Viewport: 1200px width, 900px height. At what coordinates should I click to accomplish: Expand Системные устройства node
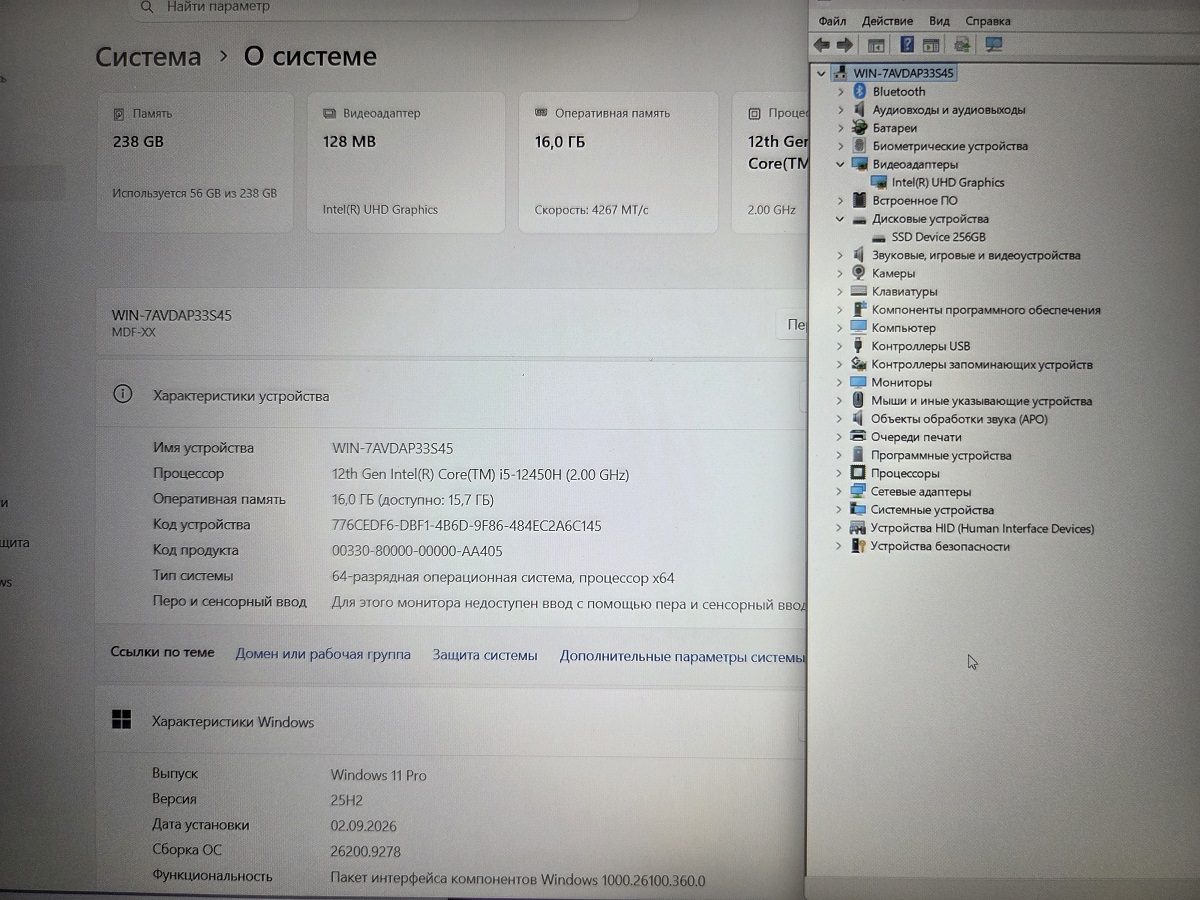point(839,510)
